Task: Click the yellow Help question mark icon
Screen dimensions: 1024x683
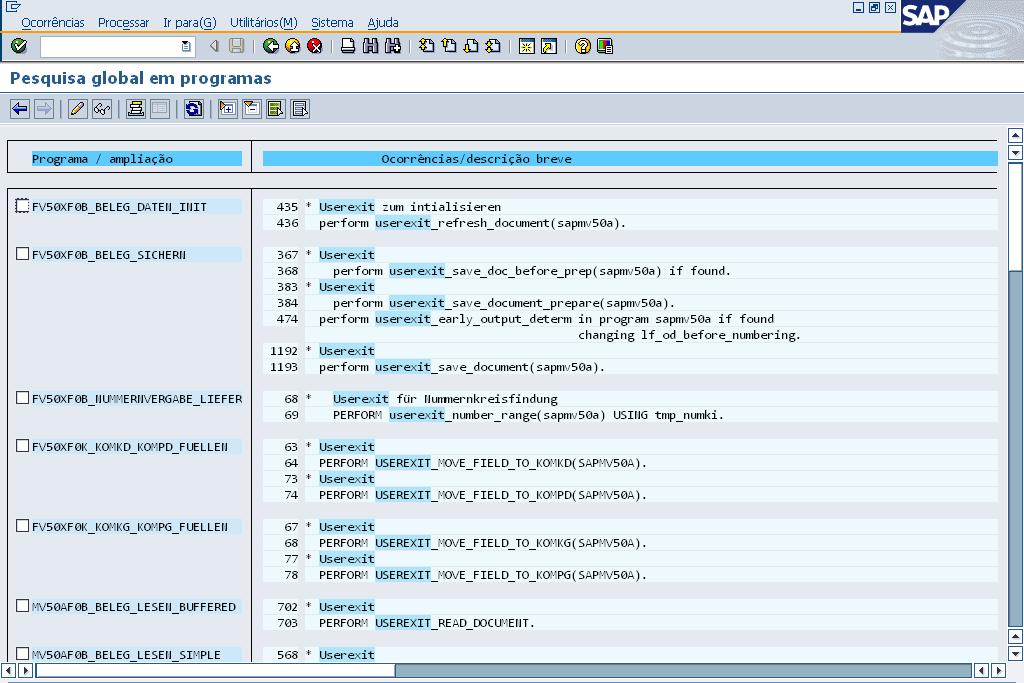Action: coord(583,46)
